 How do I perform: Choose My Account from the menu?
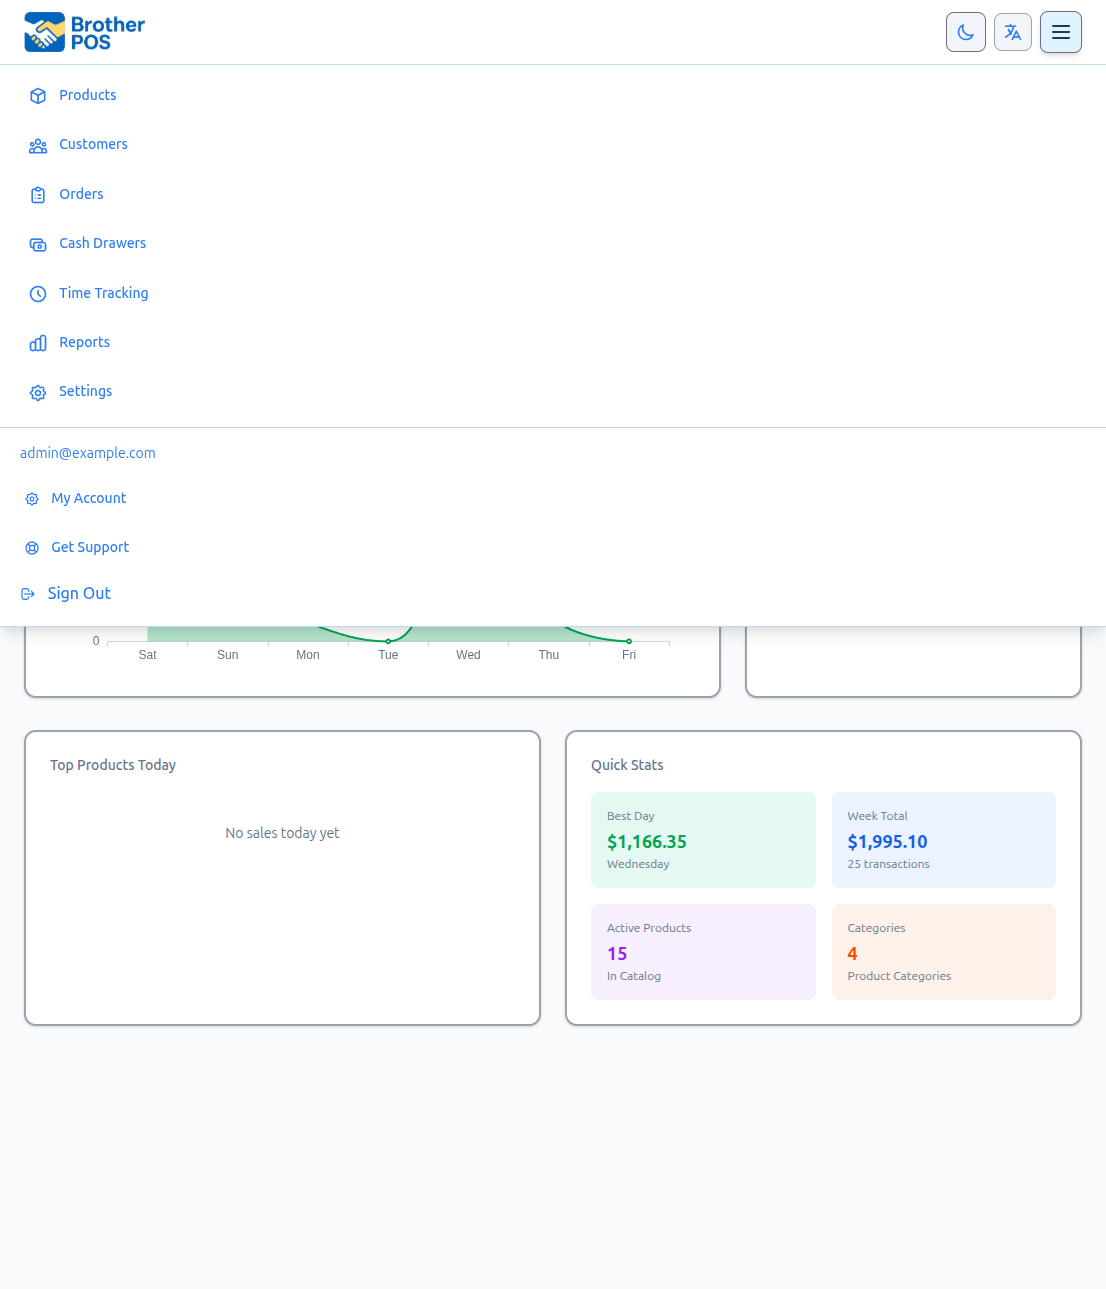[x=89, y=498]
